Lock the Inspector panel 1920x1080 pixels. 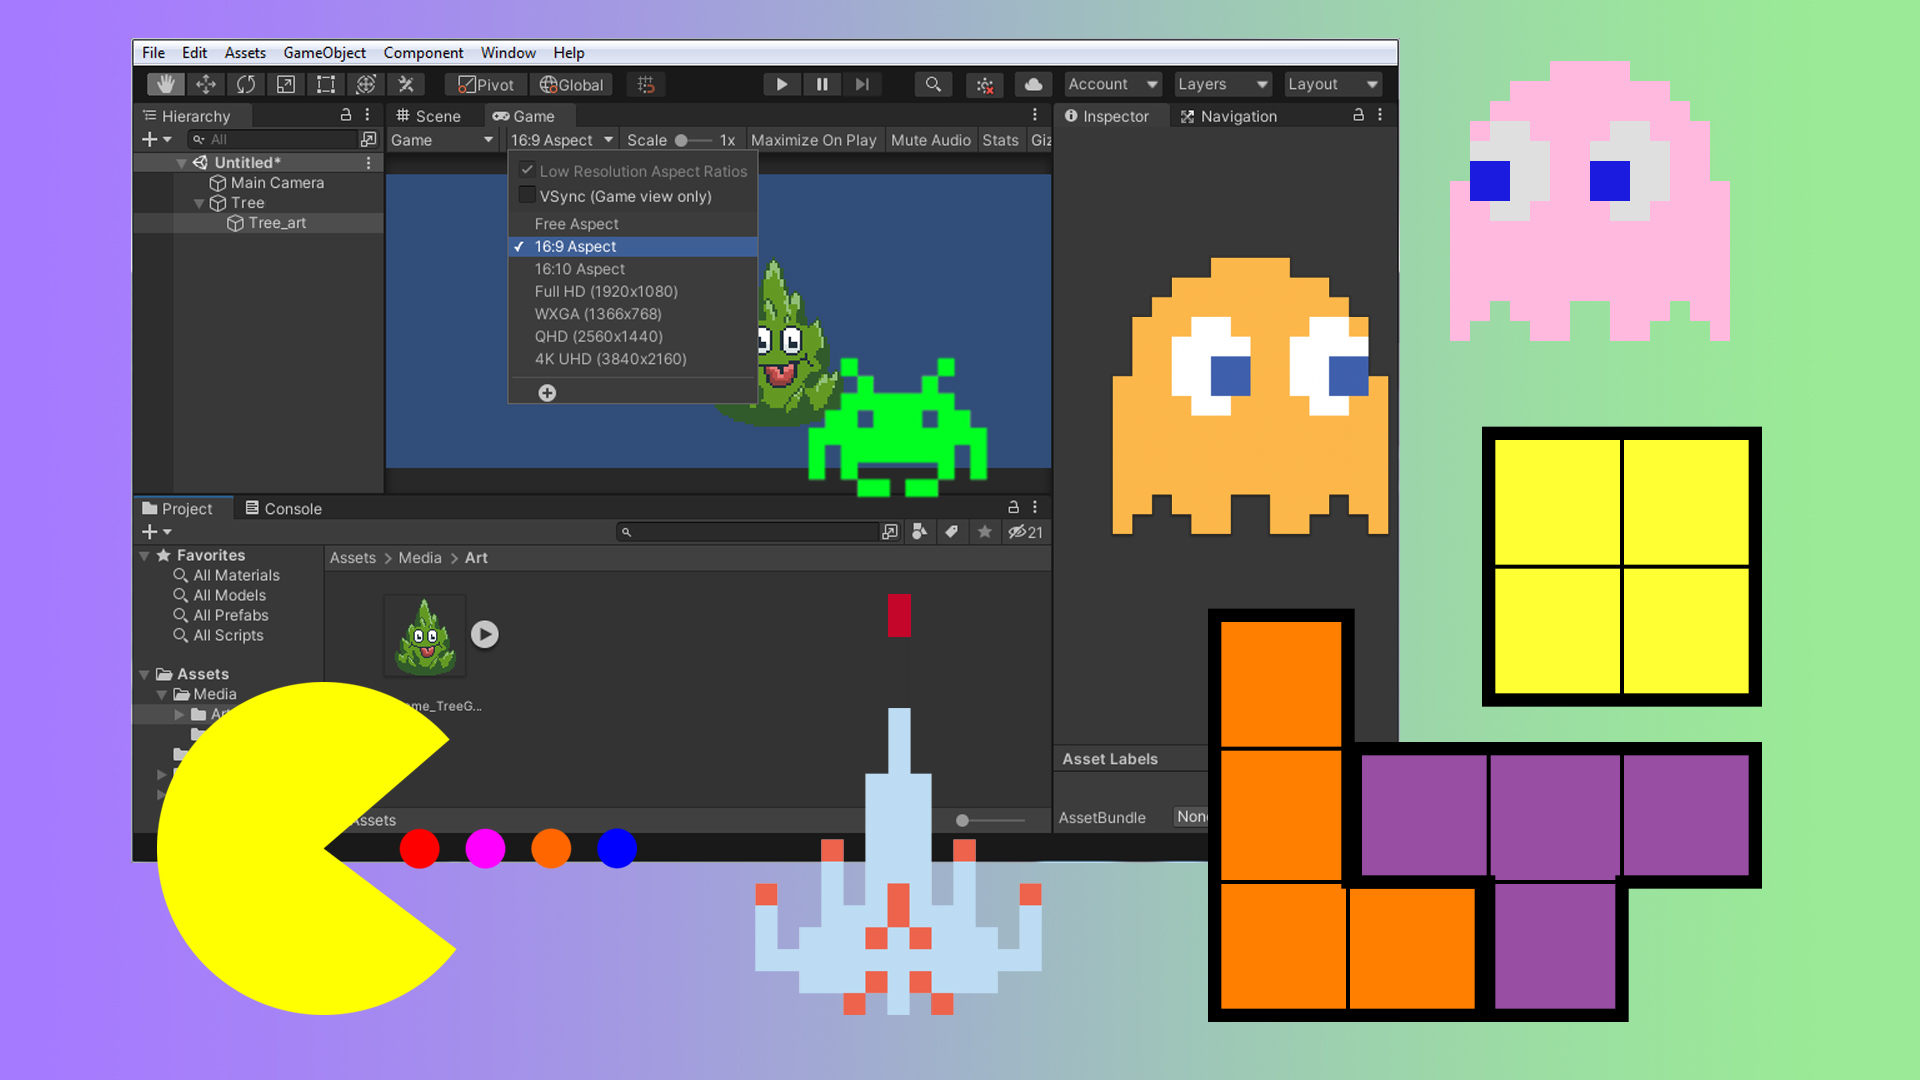1358,115
